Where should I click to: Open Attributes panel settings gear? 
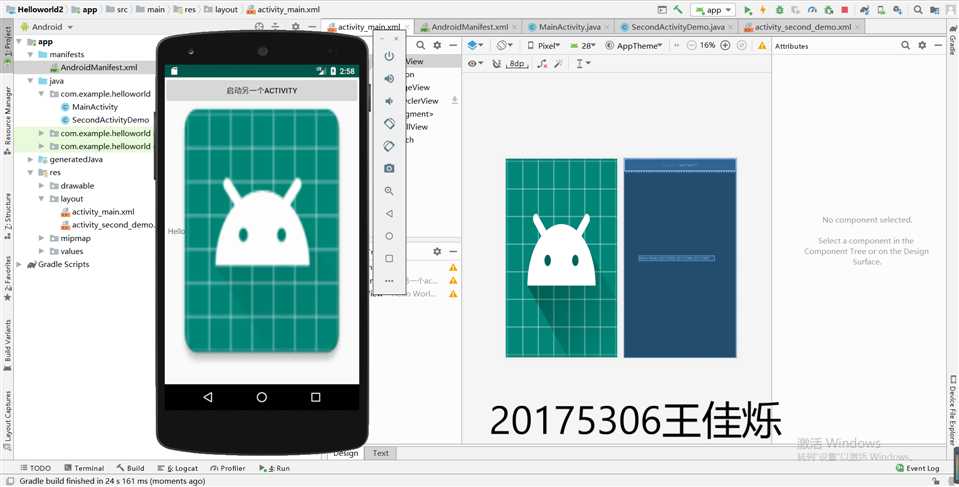[922, 45]
